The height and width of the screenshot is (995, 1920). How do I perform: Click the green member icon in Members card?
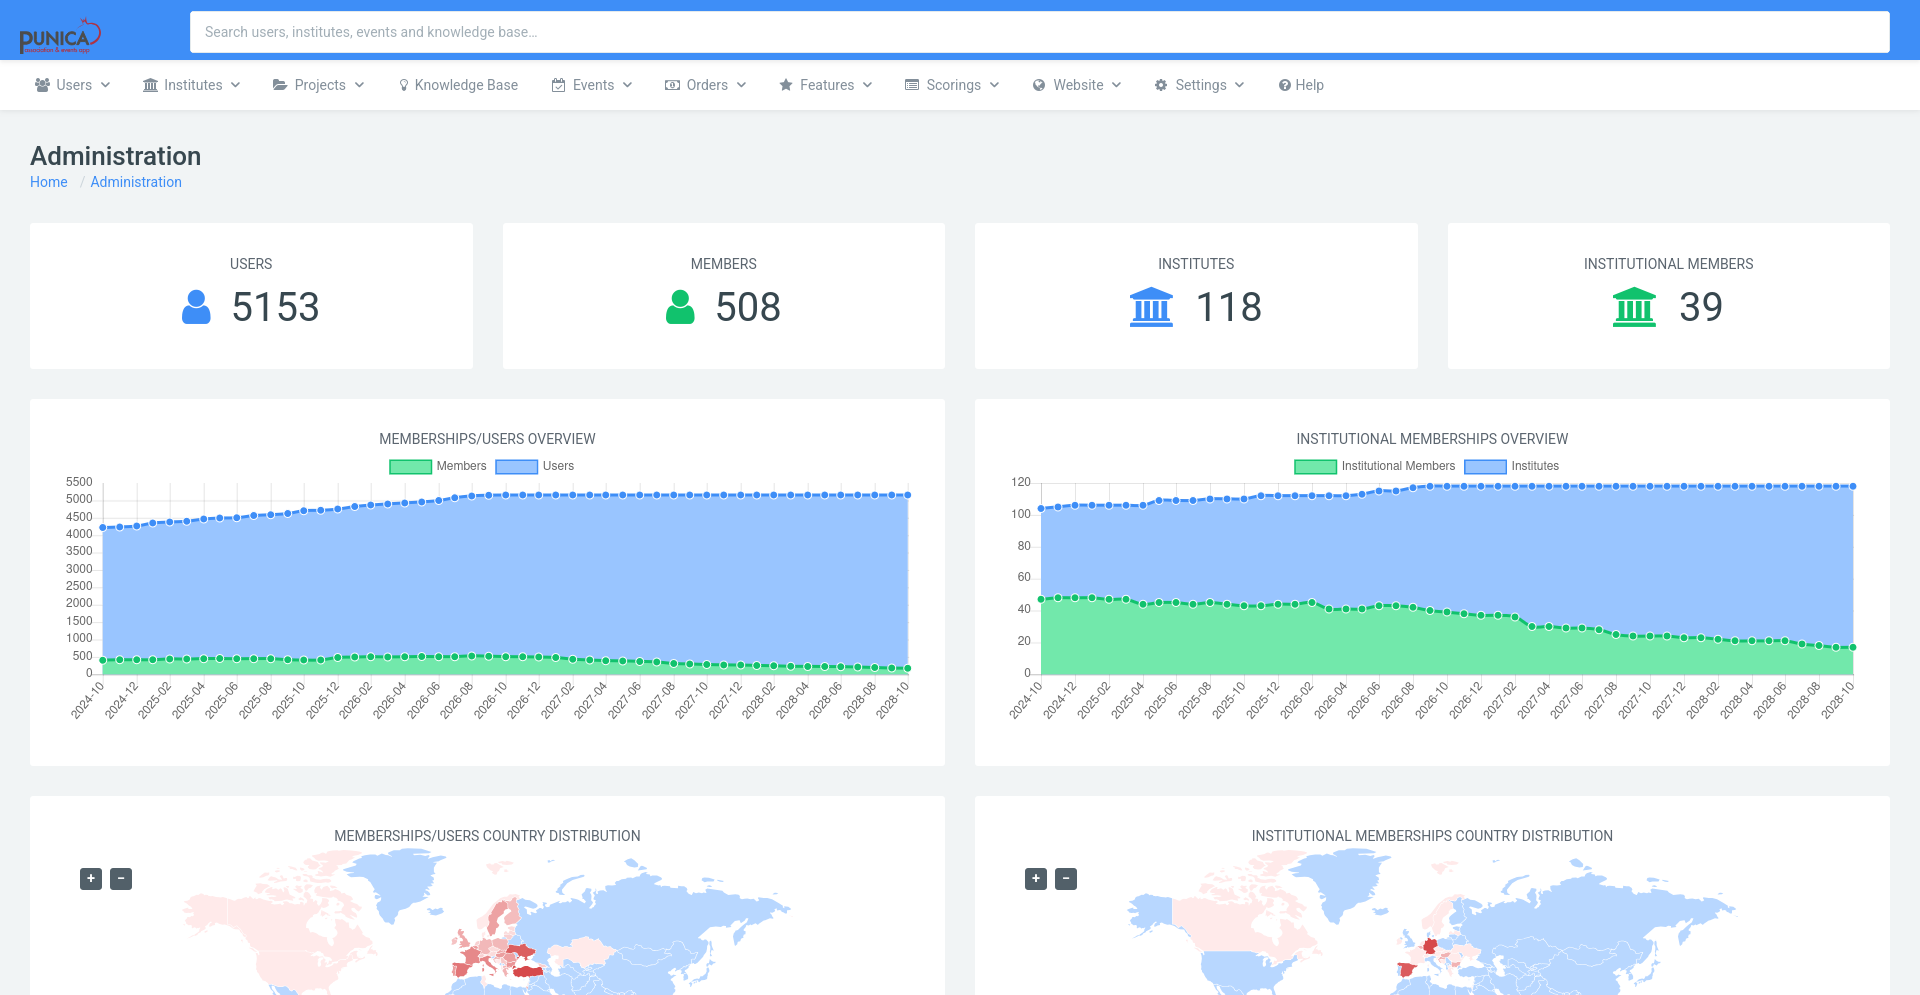coord(680,307)
